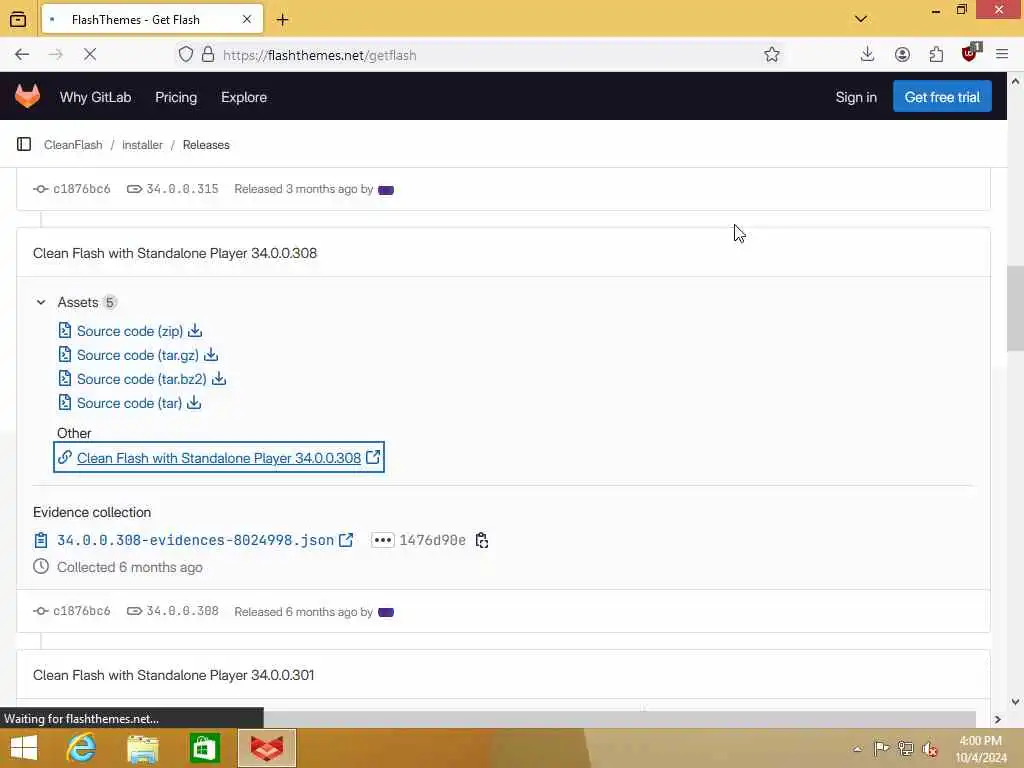Open external icon beside evidences json file
This screenshot has width=1024, height=768.
(346, 540)
